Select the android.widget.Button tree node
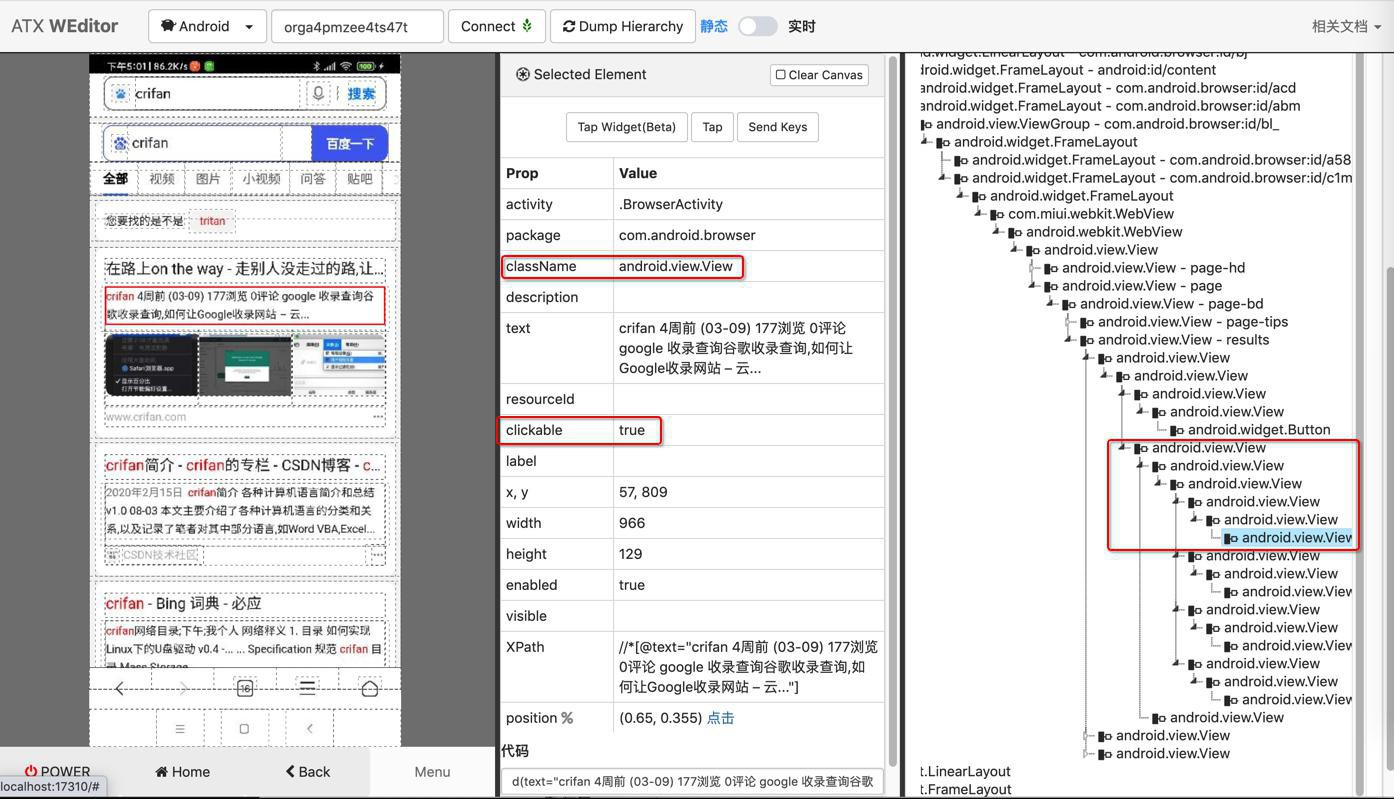This screenshot has width=1394, height=799. [x=1259, y=430]
